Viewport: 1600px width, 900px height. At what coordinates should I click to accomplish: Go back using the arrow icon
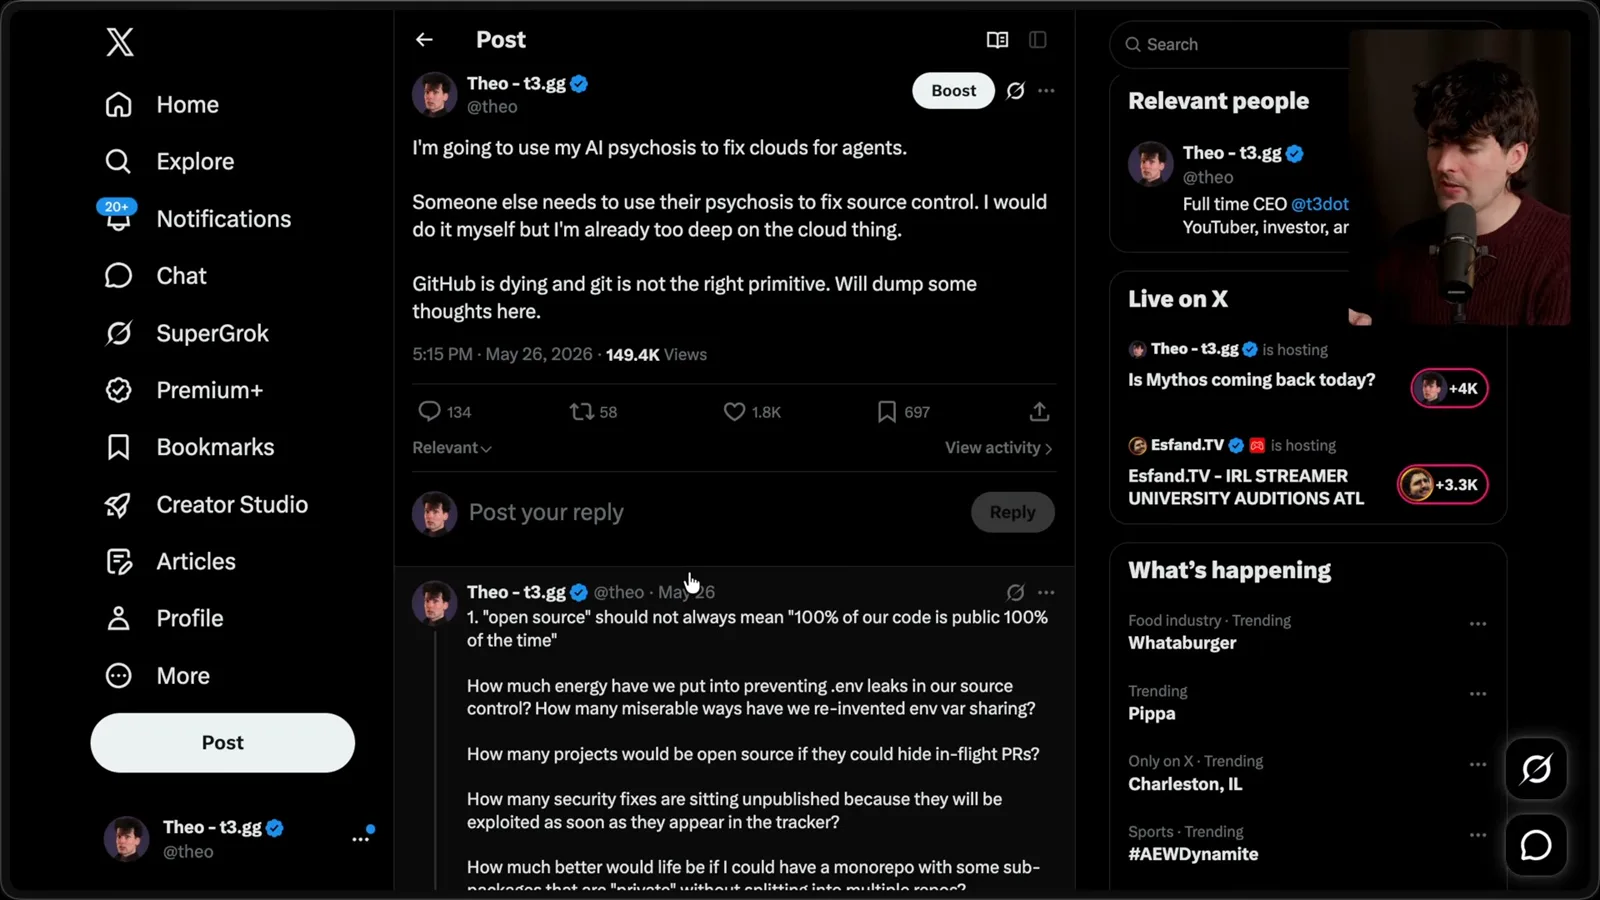(x=424, y=40)
